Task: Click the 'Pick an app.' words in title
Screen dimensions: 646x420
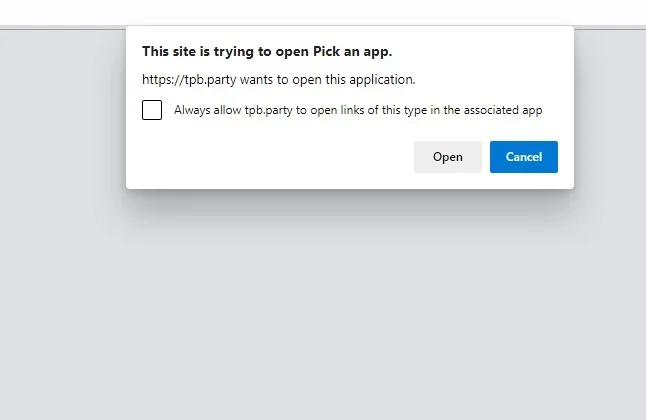Action: coord(352,52)
